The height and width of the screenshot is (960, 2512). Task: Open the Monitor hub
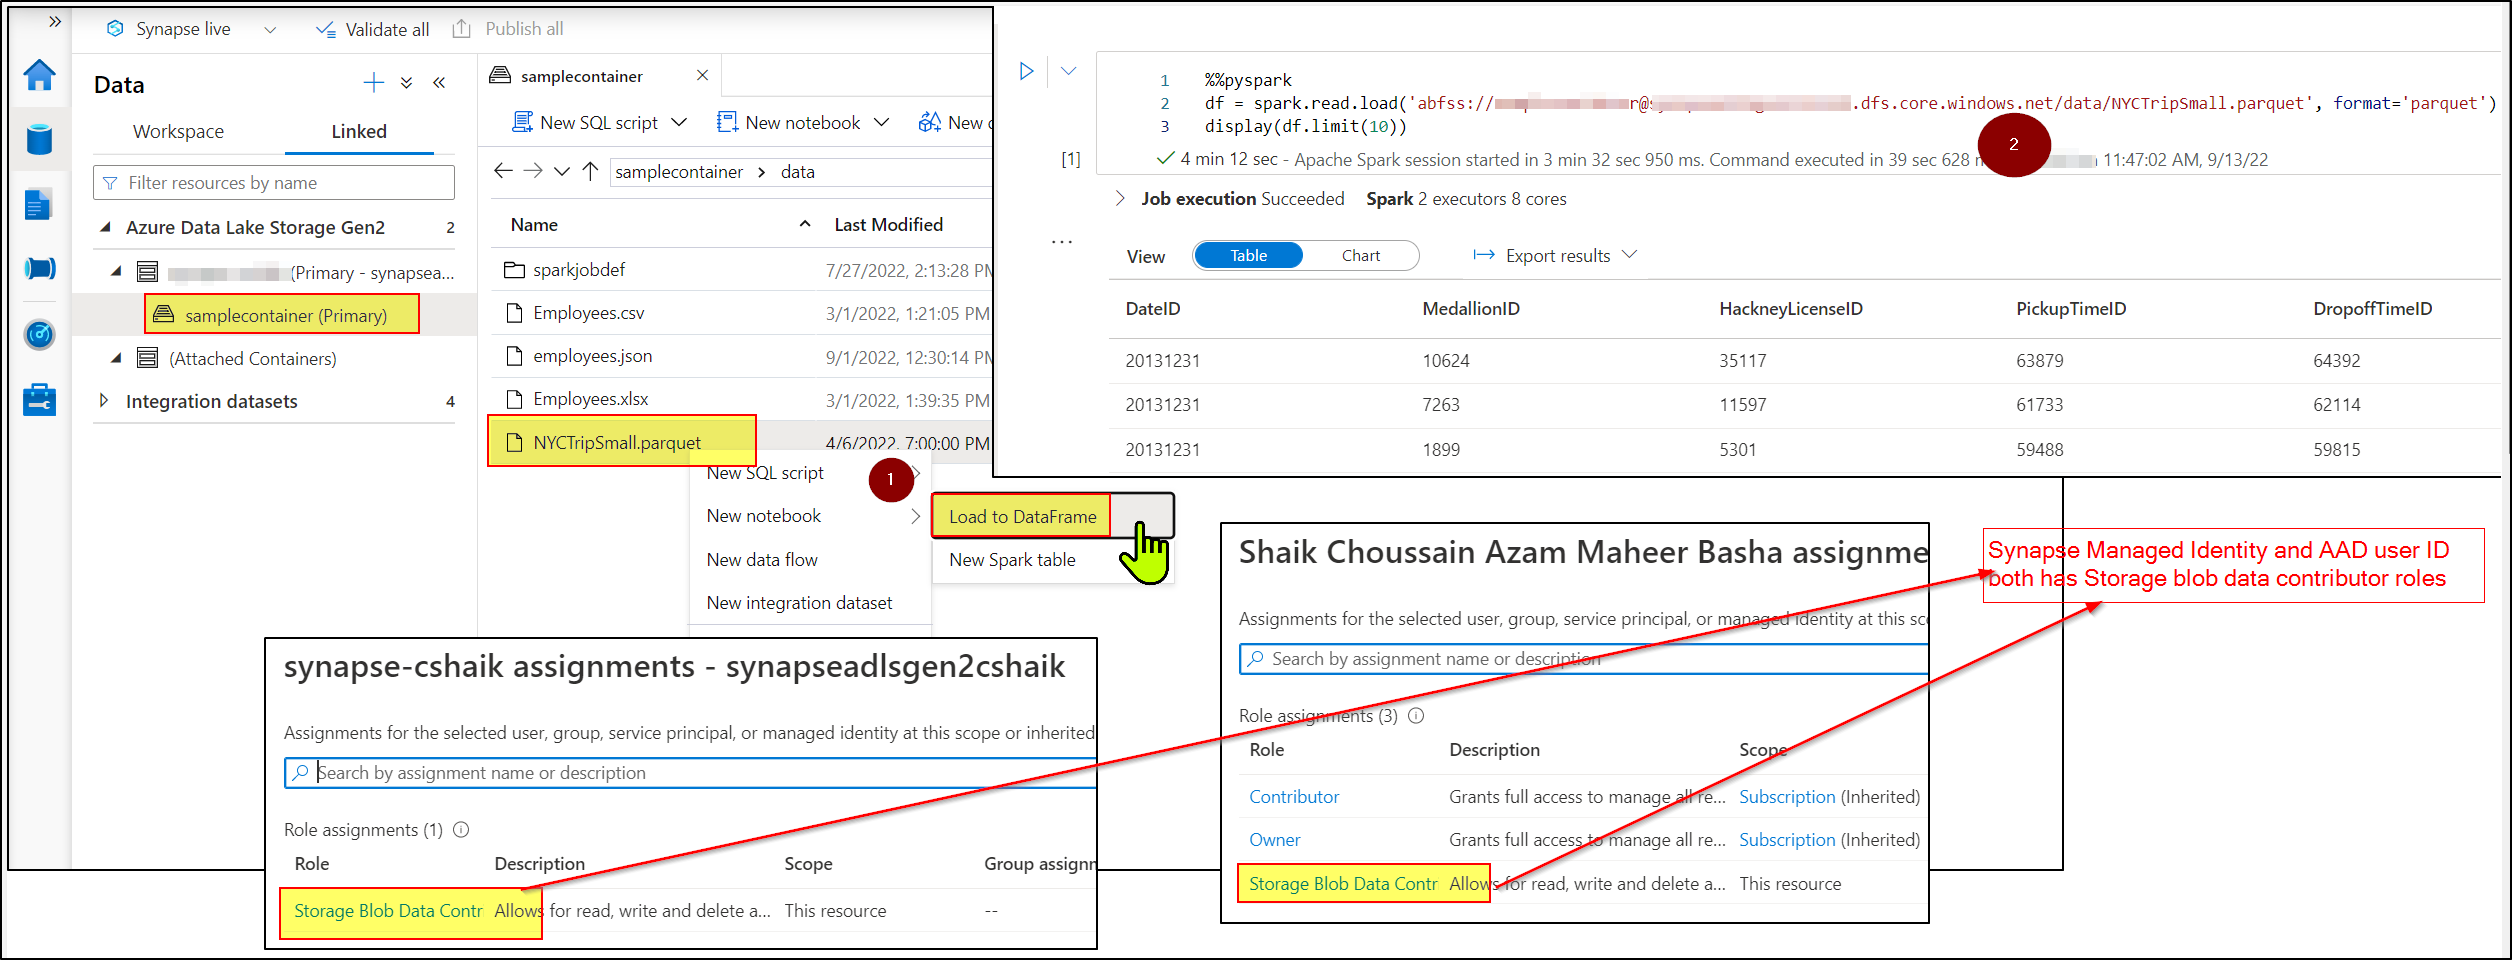39,335
